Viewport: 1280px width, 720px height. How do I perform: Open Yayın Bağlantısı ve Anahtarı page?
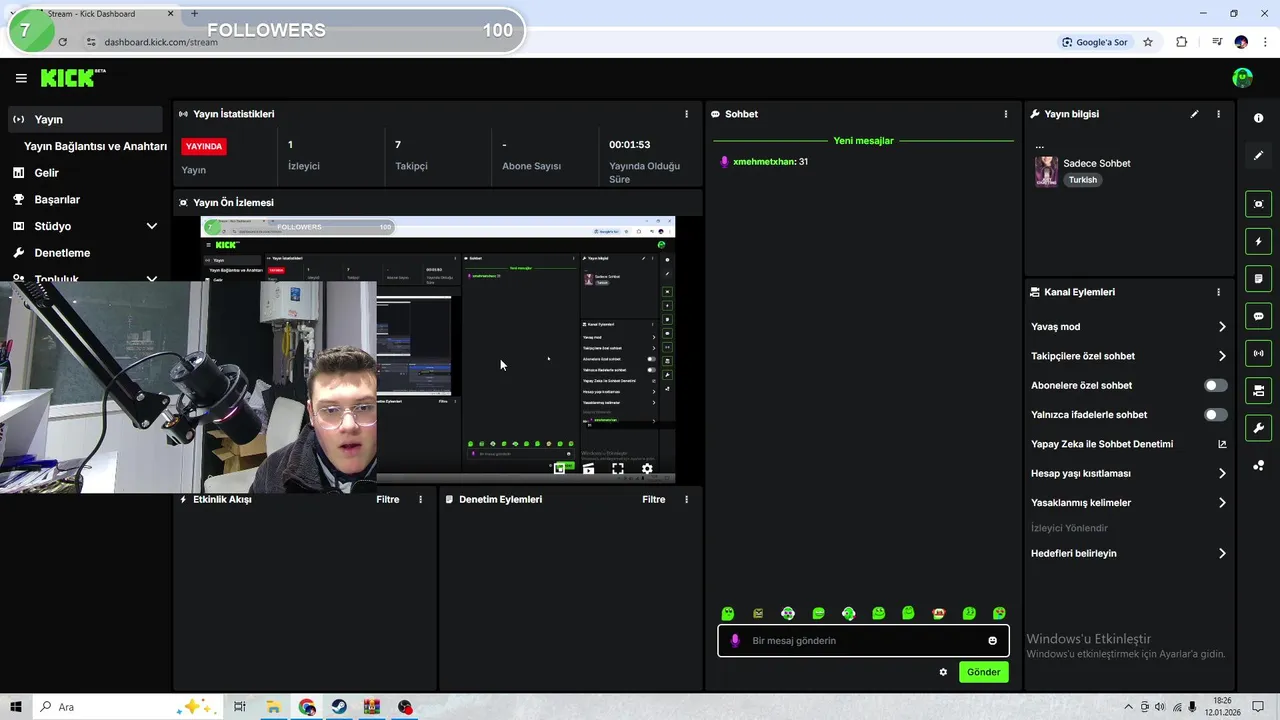coord(95,146)
